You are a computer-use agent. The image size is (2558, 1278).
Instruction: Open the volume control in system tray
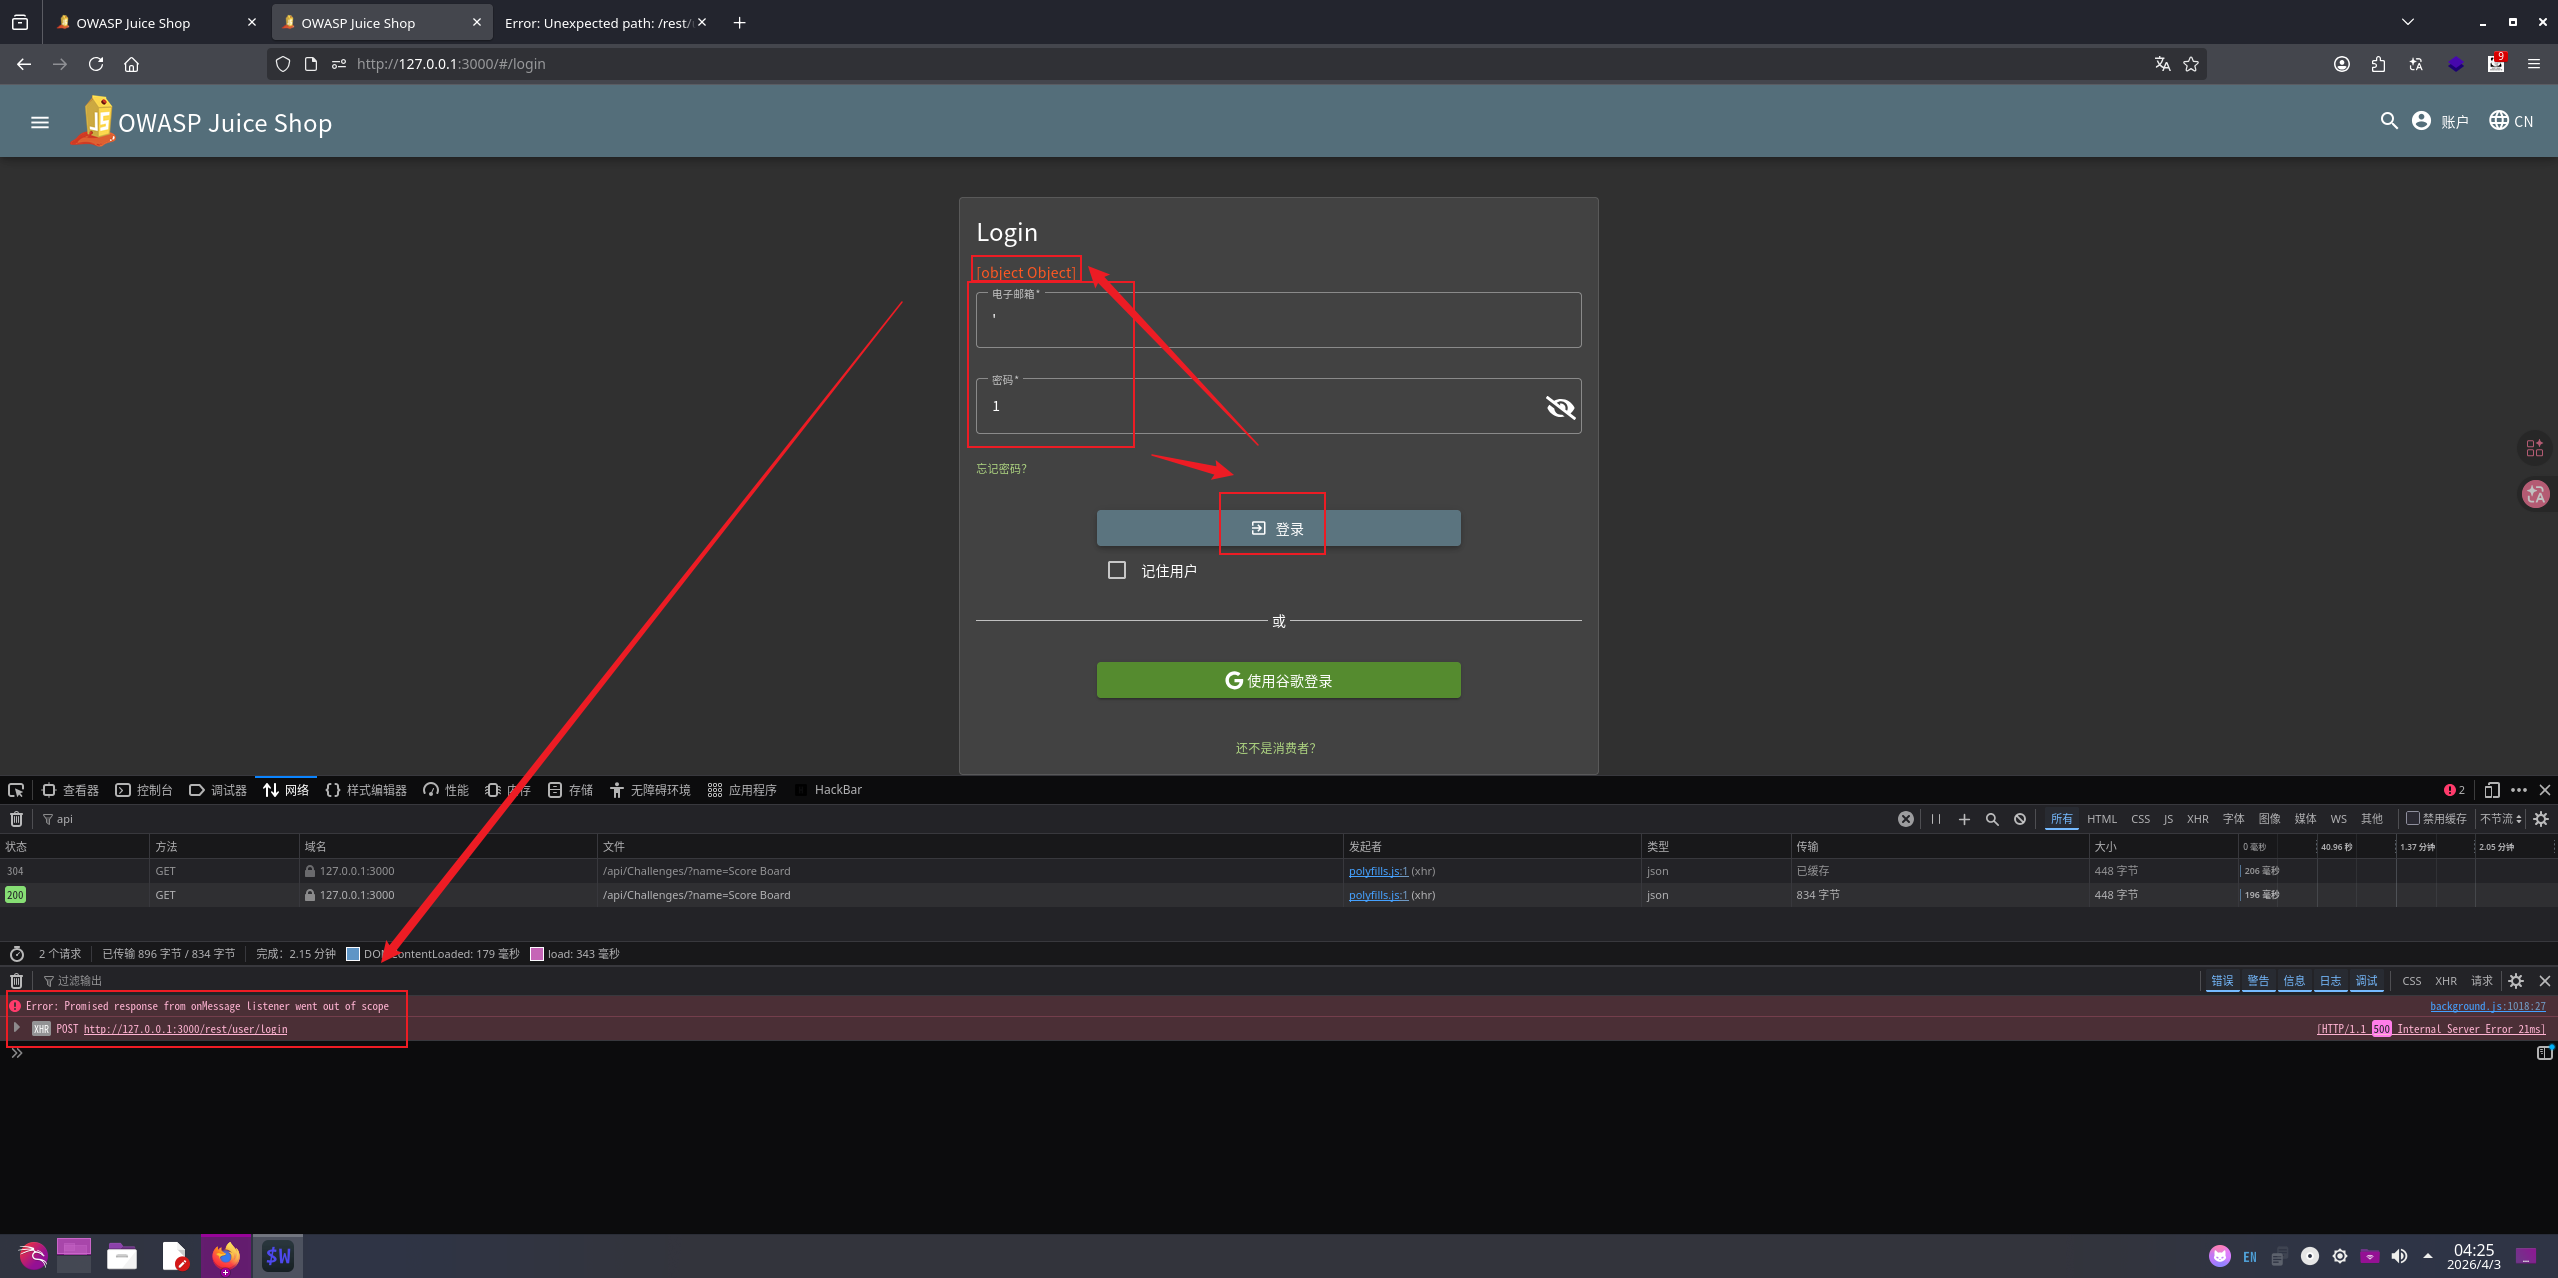2399,1256
